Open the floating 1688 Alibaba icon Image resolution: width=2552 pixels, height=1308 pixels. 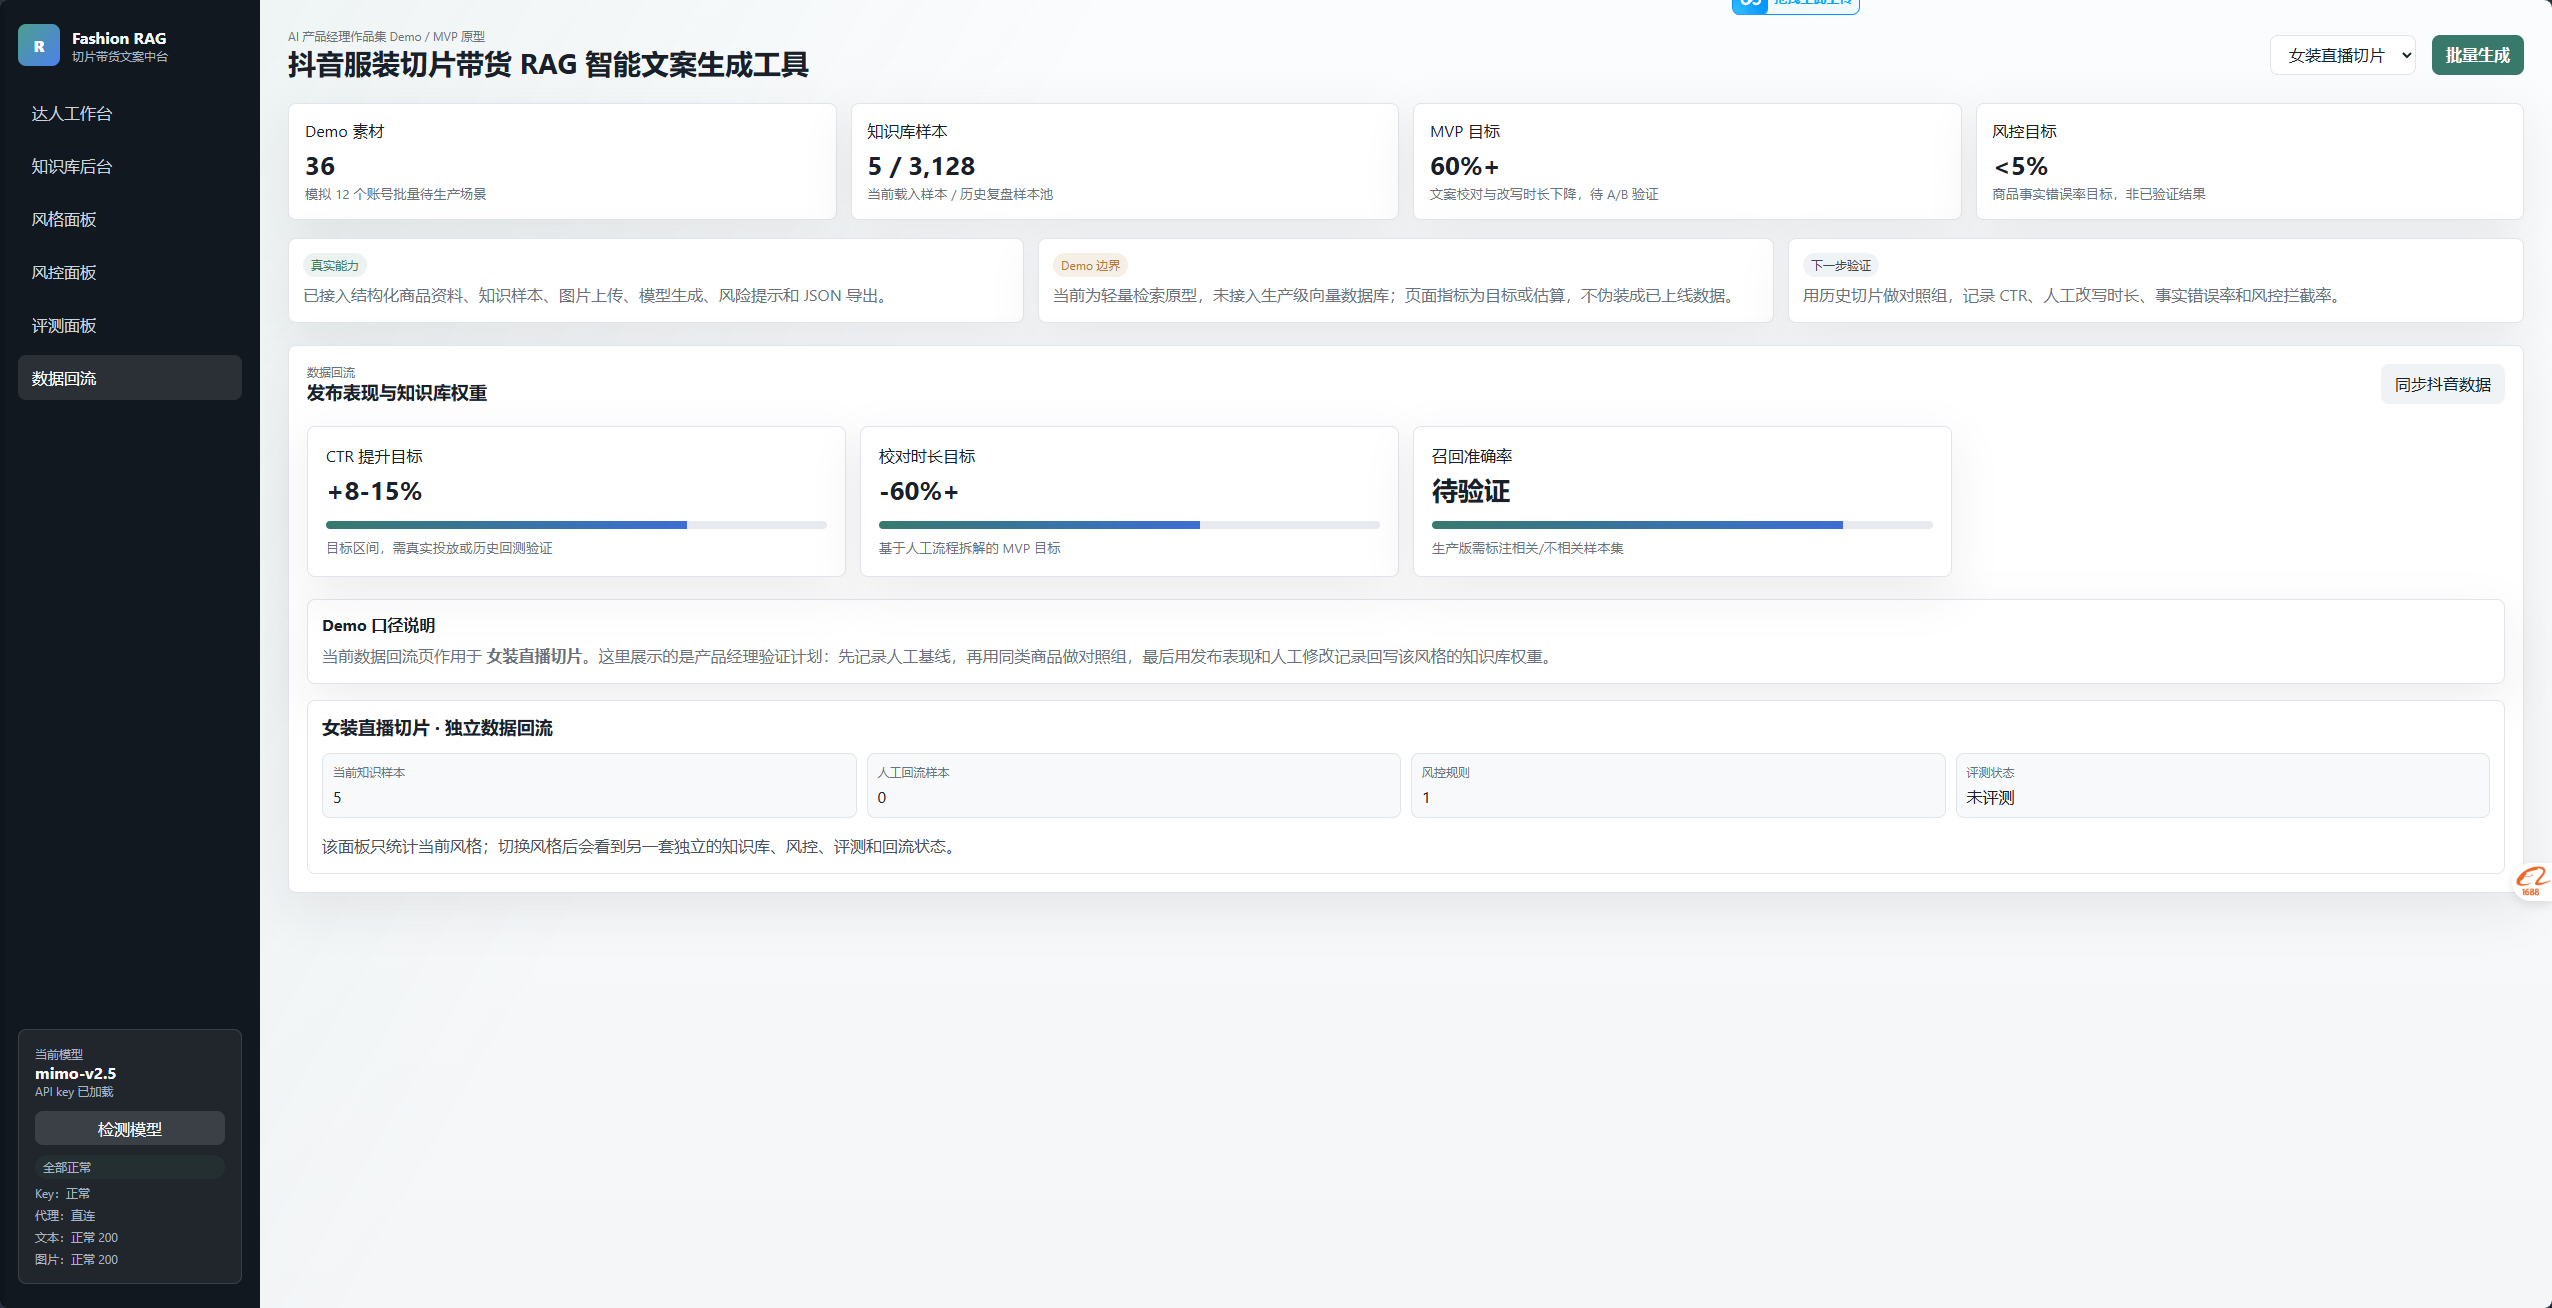tap(2533, 881)
